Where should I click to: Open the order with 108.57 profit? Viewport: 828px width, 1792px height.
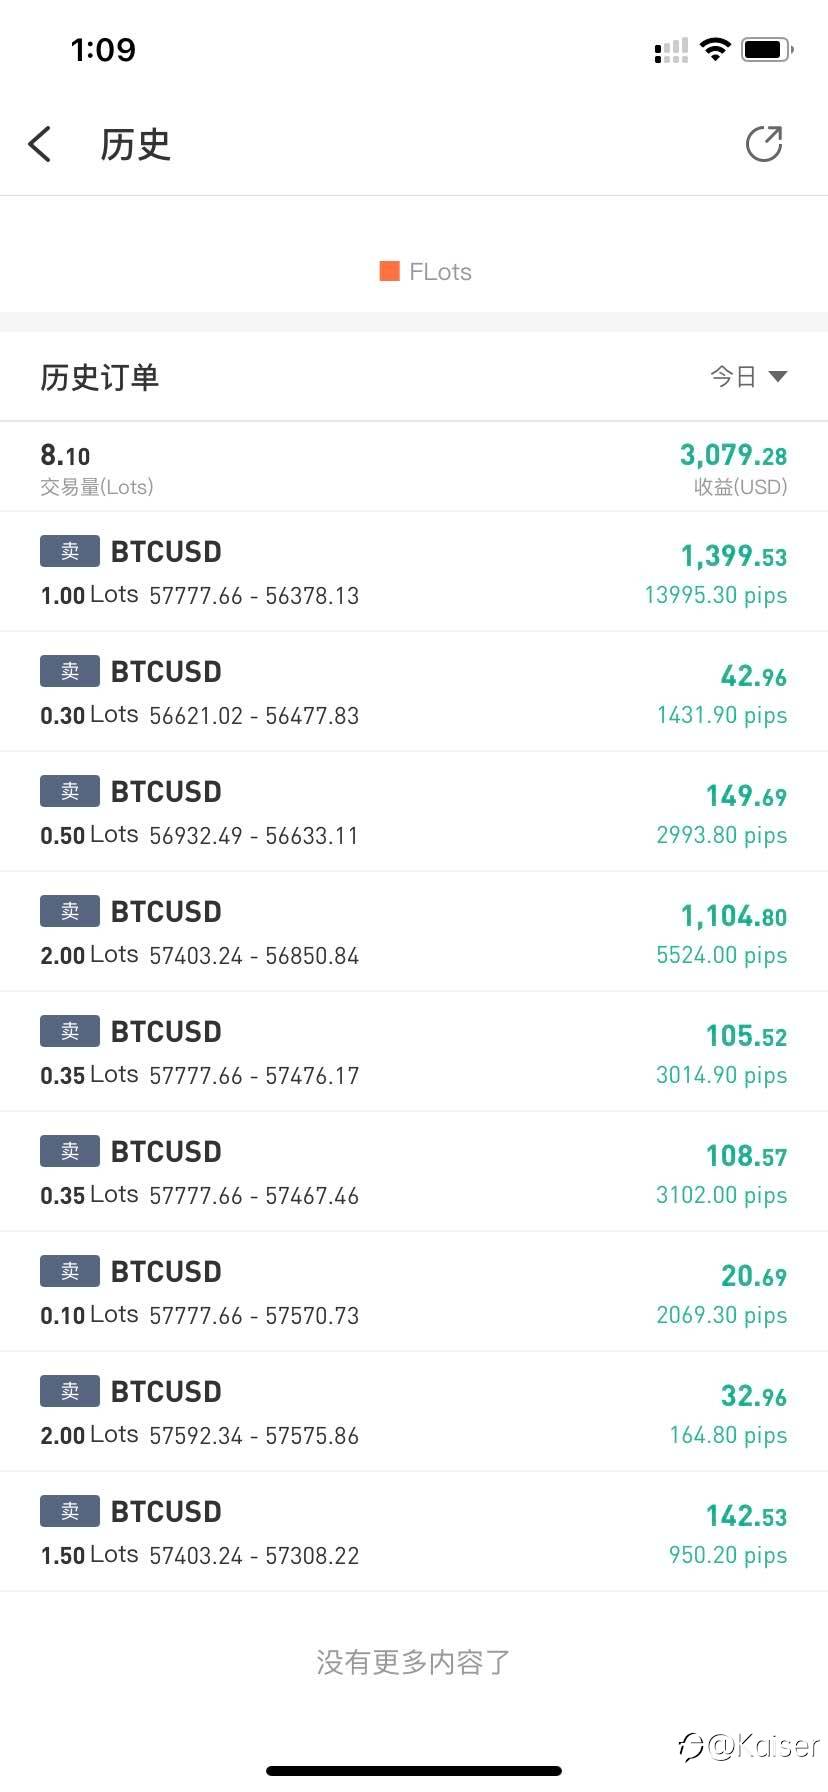(414, 1172)
